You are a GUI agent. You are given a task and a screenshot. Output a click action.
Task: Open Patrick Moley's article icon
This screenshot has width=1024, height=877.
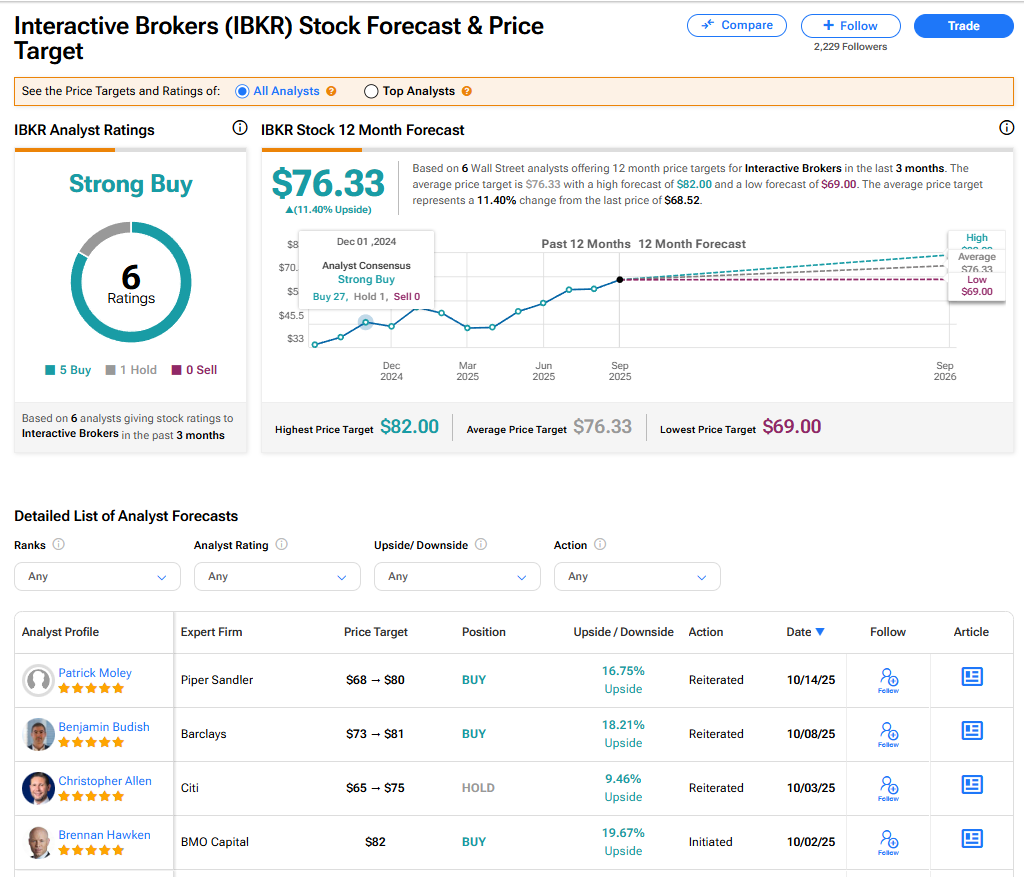coord(971,677)
